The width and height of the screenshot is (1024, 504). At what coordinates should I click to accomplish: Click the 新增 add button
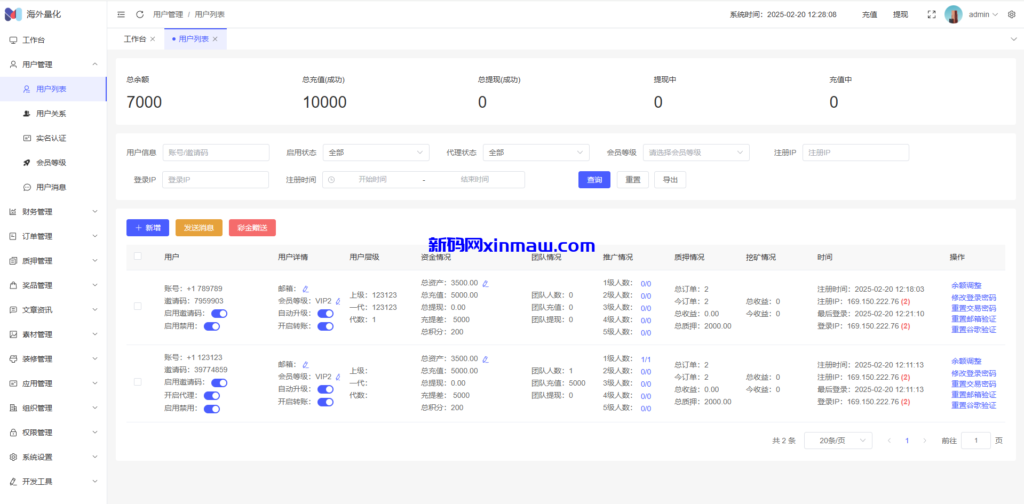pos(148,228)
